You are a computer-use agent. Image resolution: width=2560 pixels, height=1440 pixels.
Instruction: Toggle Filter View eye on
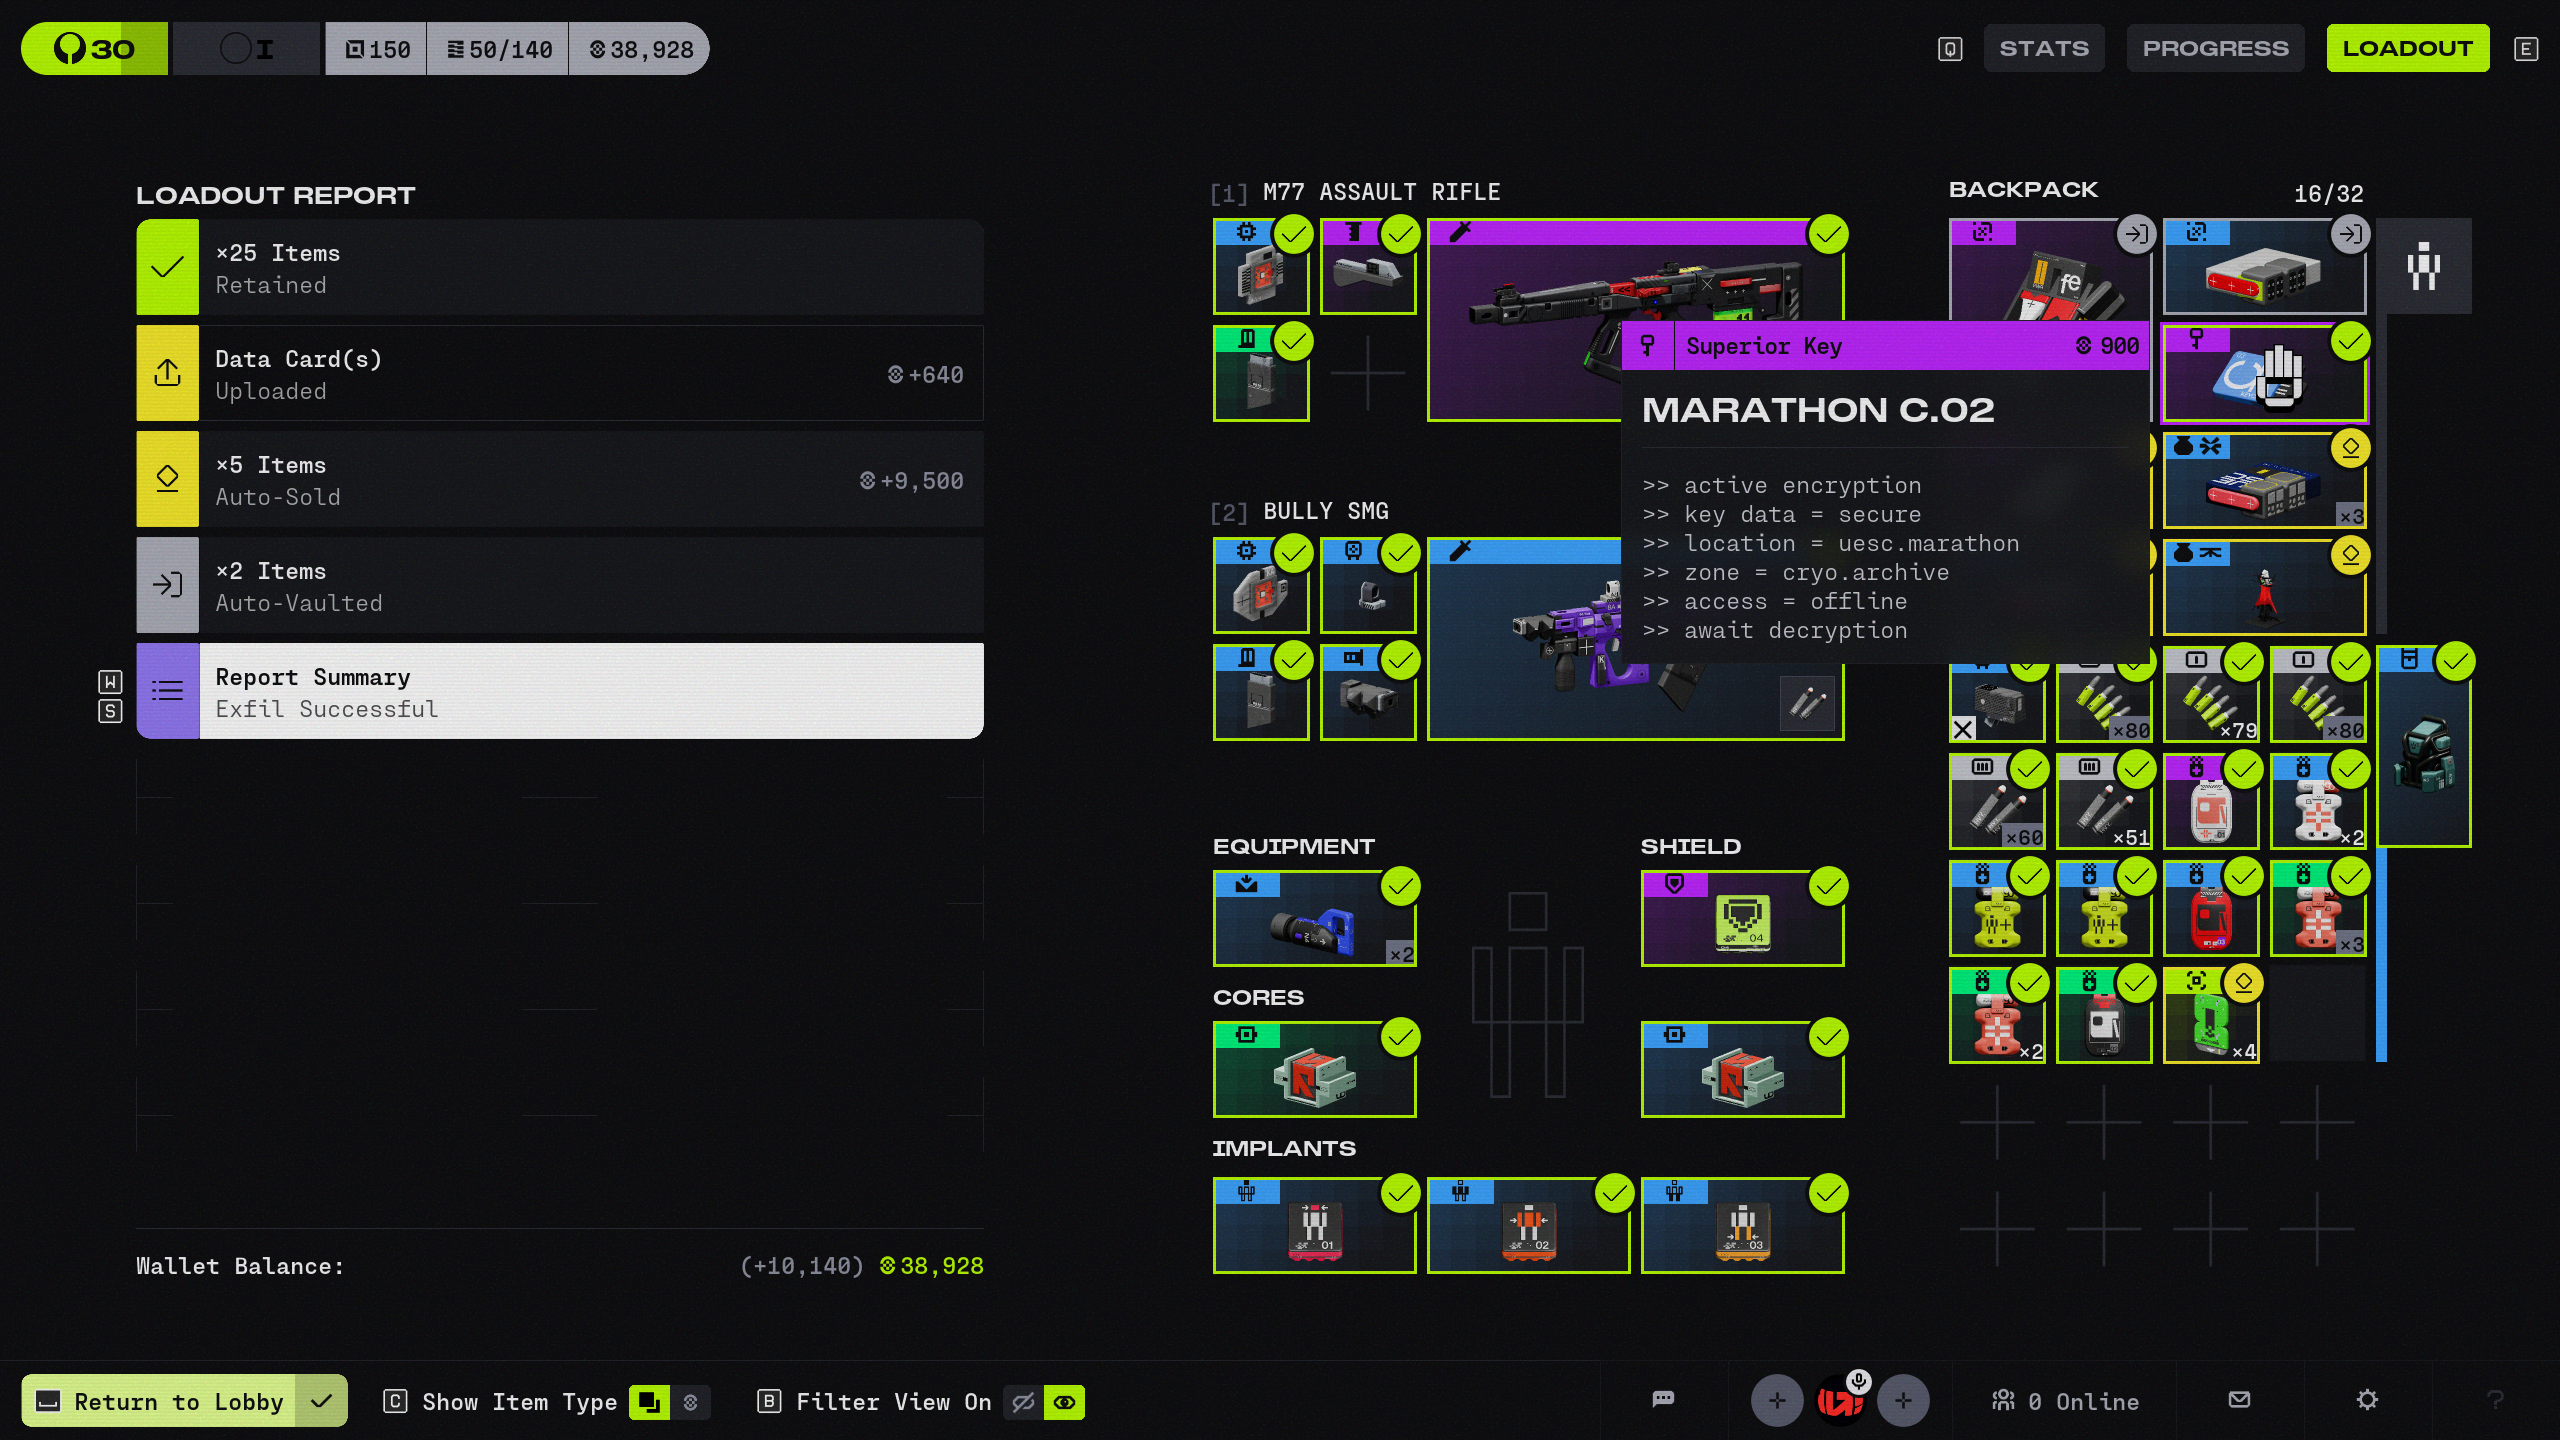1064,1402
